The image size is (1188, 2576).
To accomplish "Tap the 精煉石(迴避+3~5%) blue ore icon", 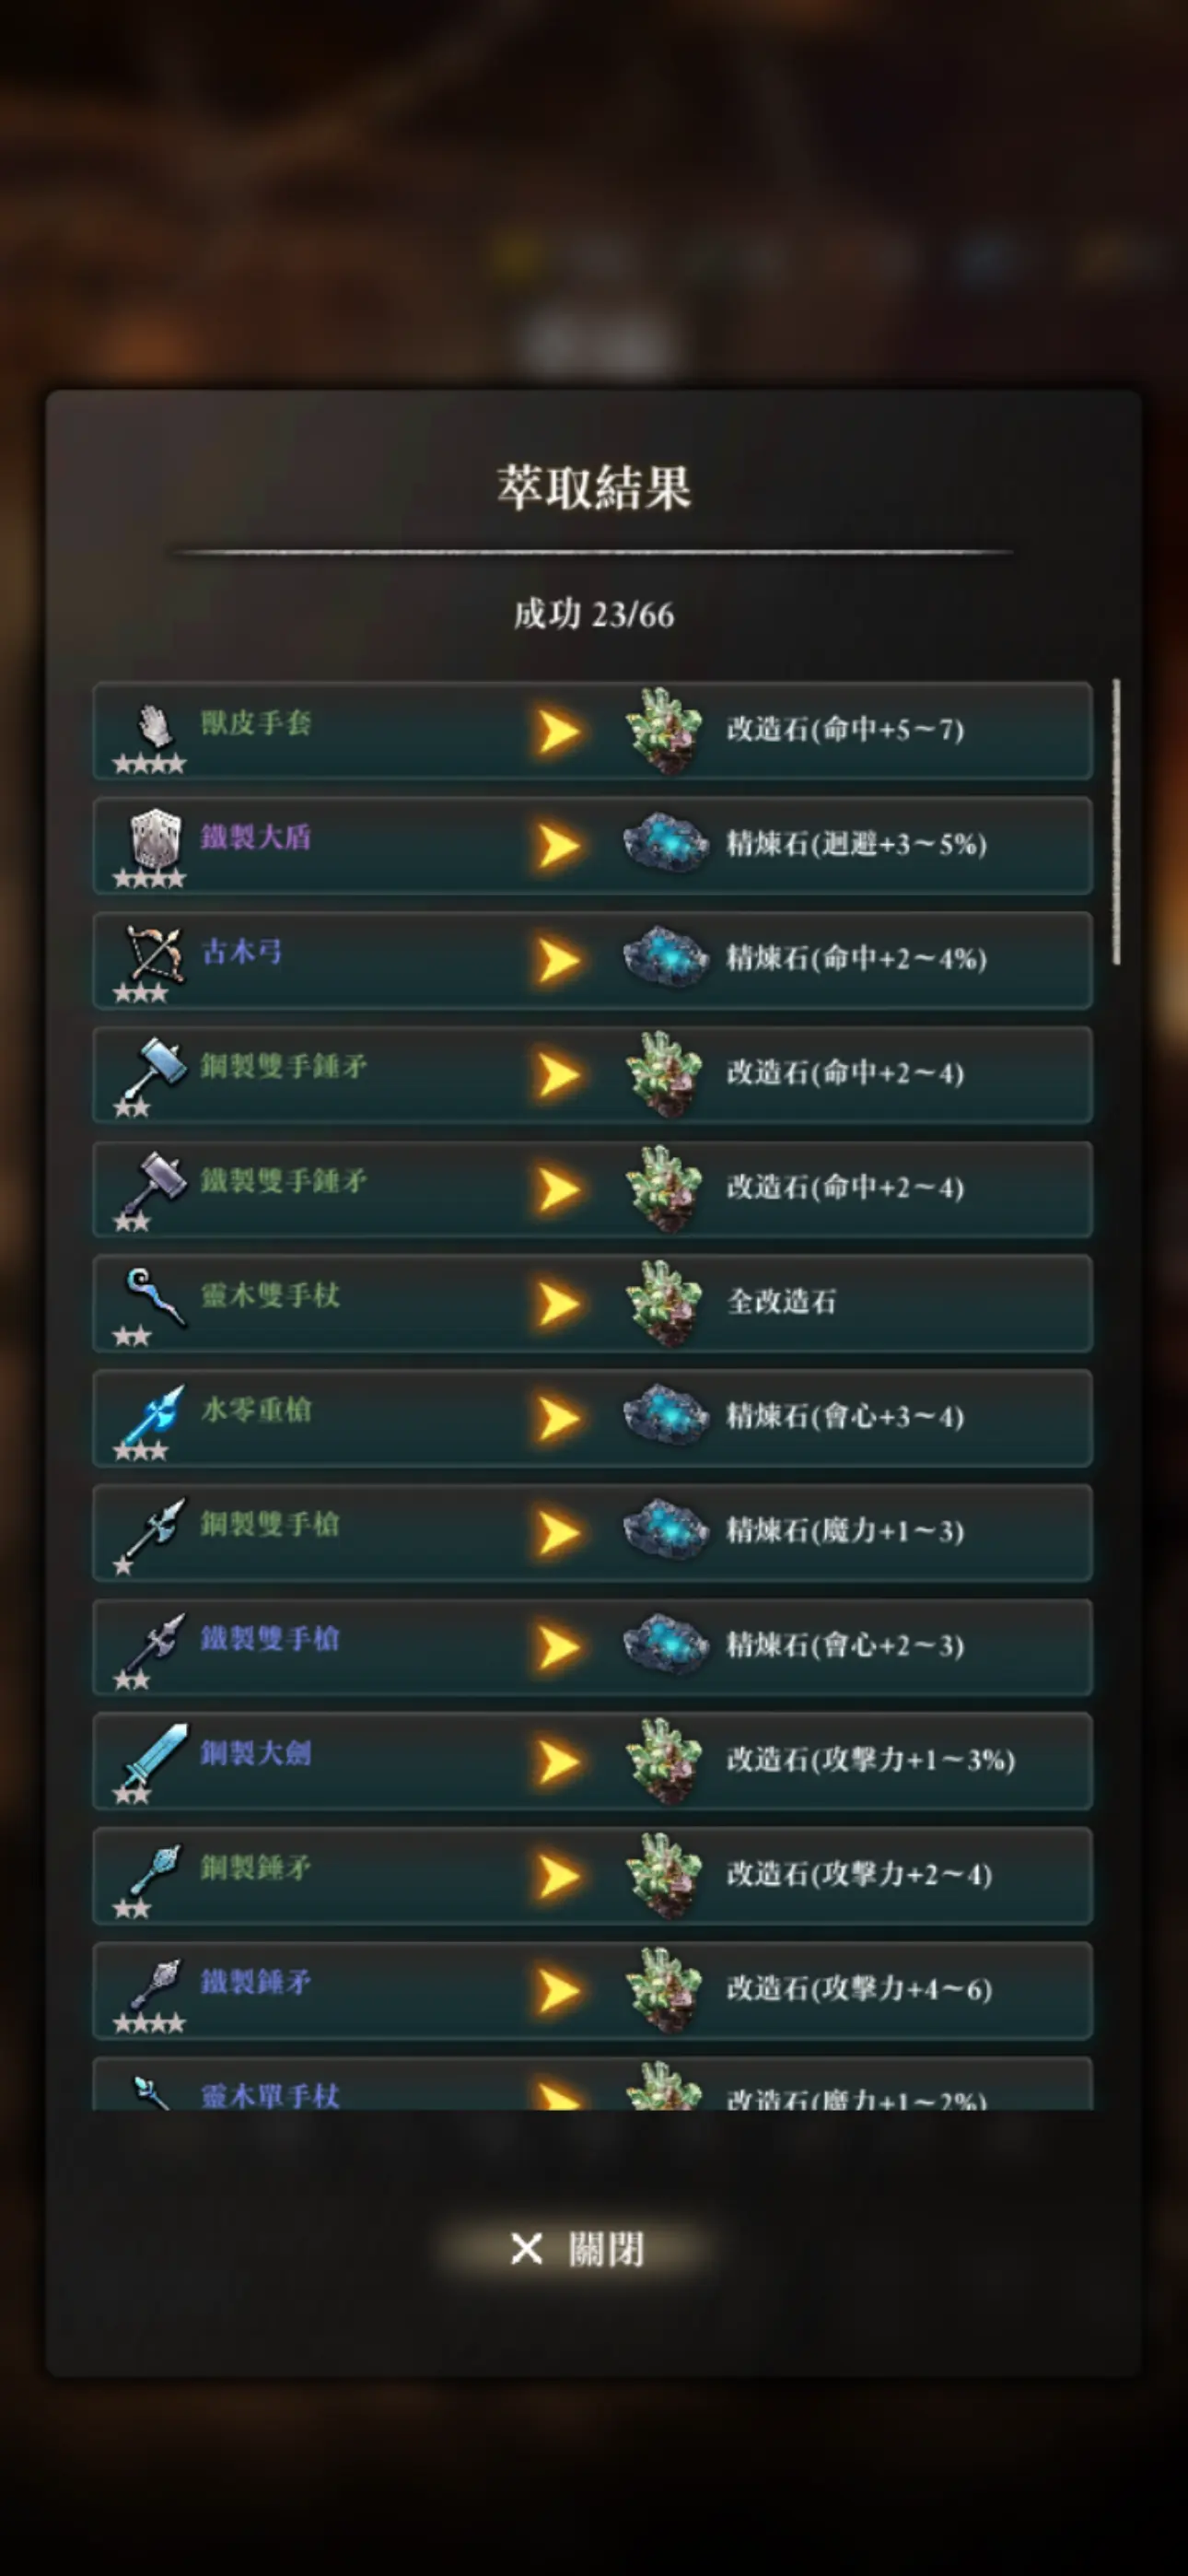I will tap(665, 843).
